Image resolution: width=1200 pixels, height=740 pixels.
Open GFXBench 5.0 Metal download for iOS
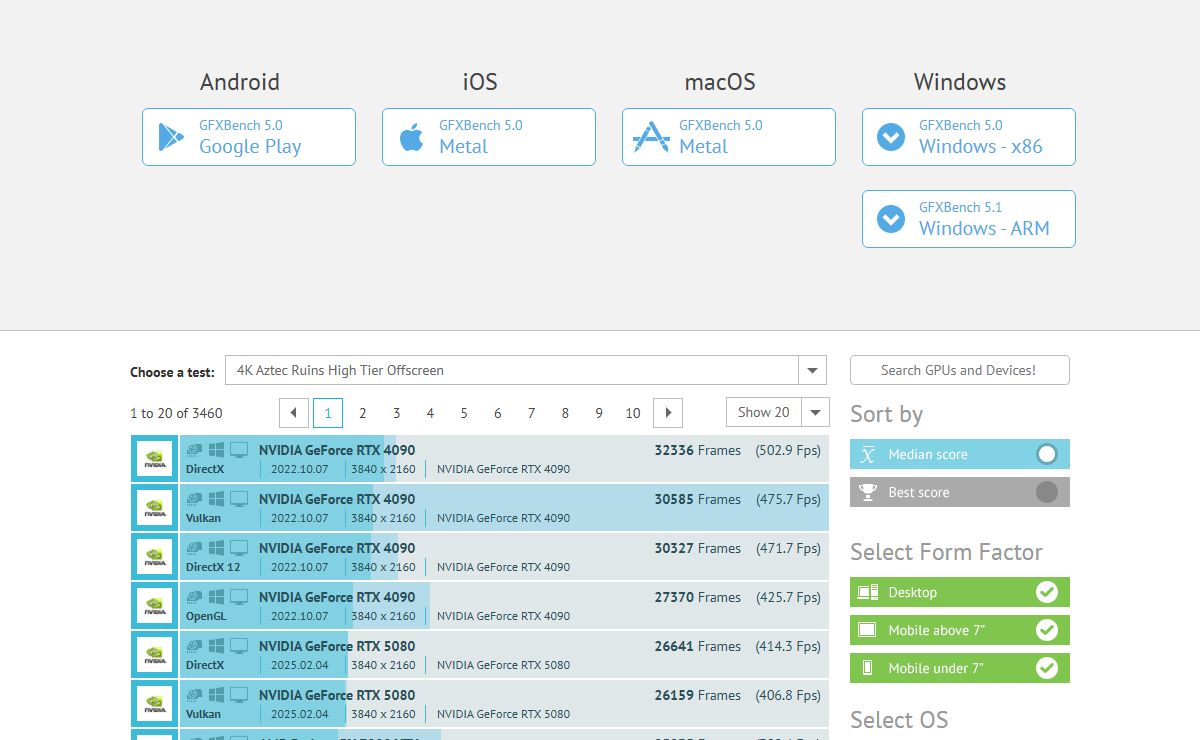(x=489, y=137)
